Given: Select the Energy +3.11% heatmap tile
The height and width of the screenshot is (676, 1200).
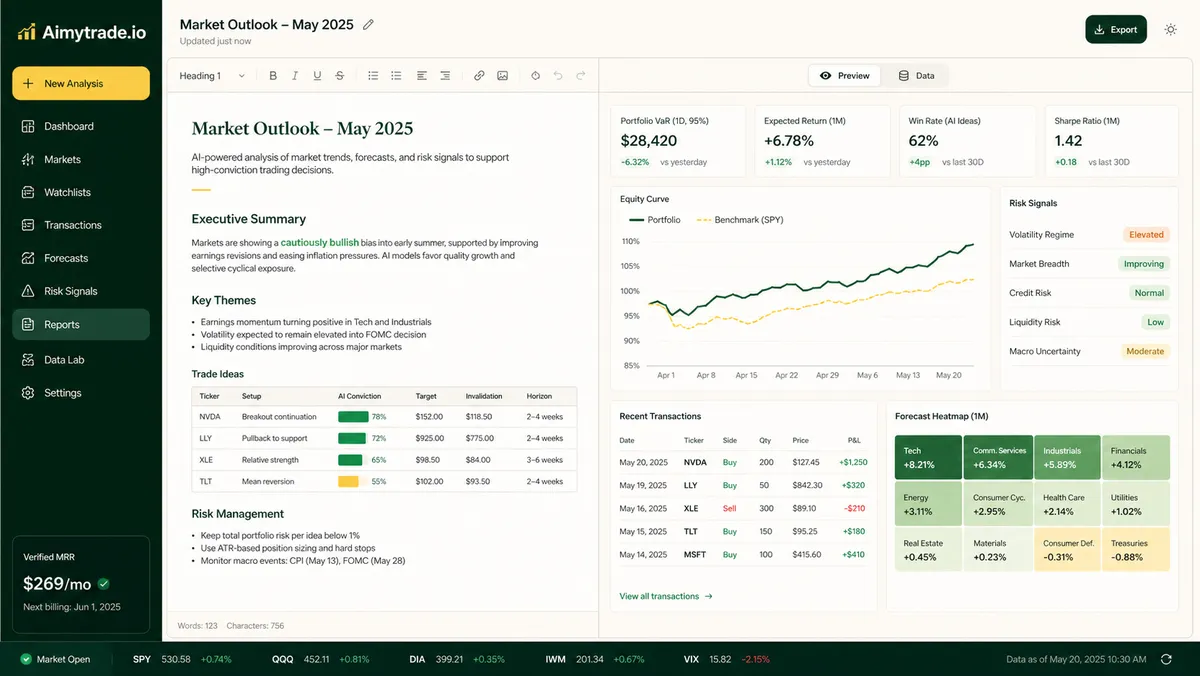Looking at the screenshot, I should 928,504.
